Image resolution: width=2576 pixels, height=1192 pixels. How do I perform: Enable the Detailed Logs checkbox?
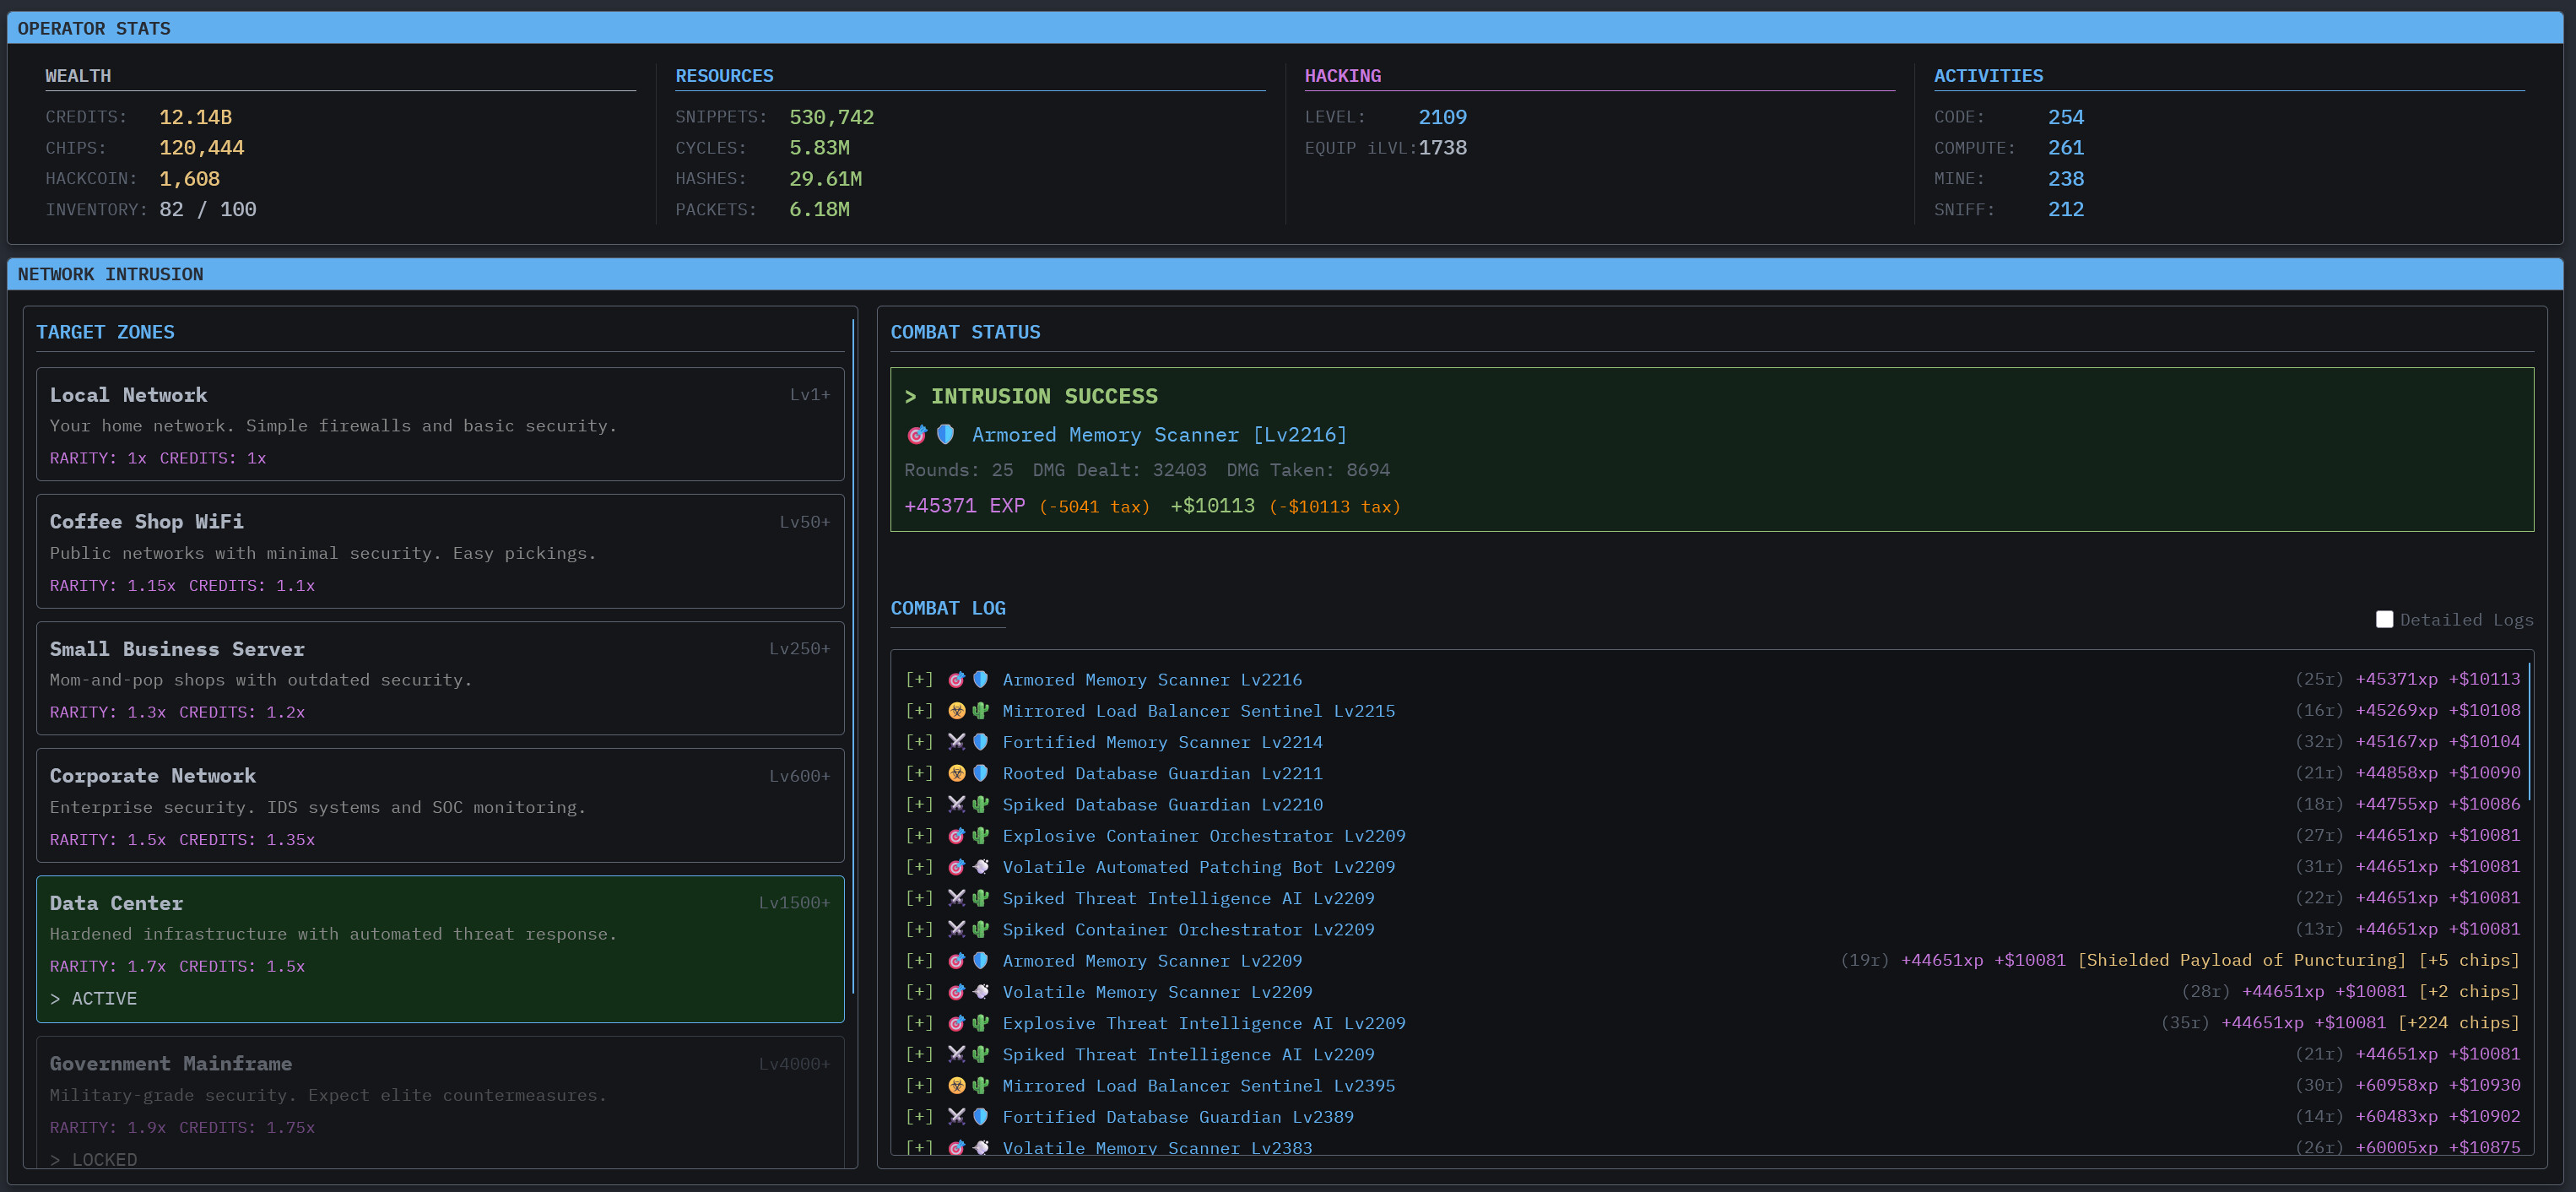[2385, 619]
